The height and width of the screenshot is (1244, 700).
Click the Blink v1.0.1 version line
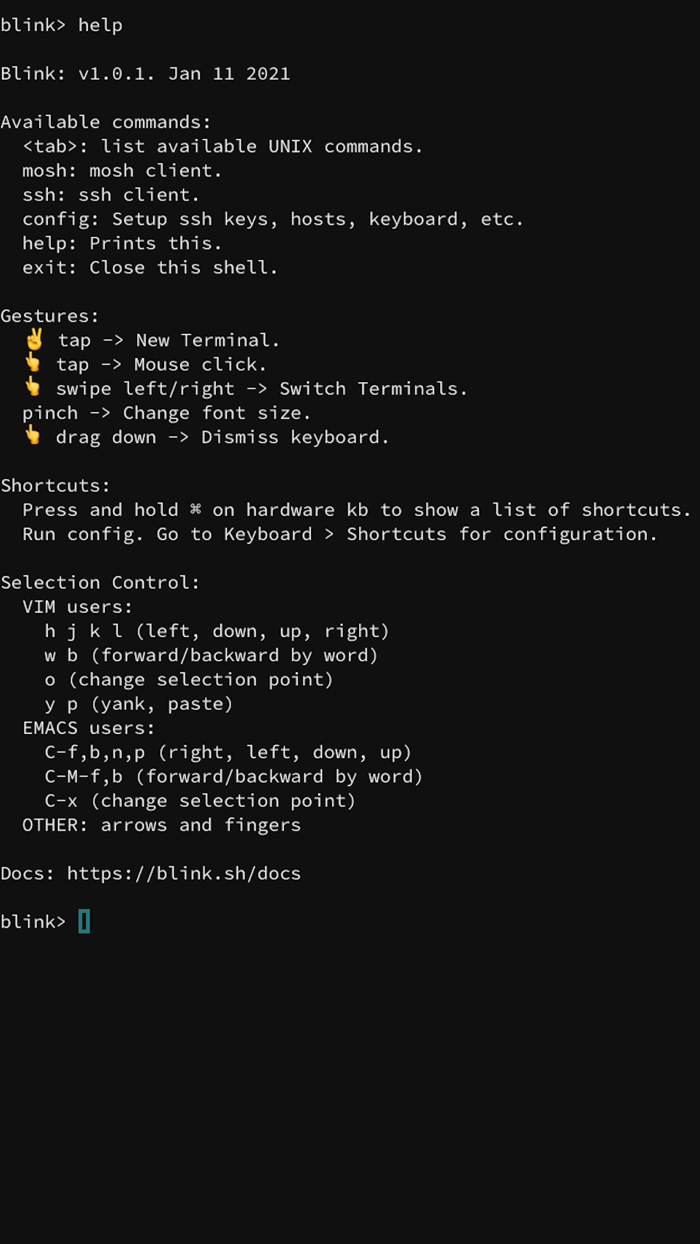145,73
